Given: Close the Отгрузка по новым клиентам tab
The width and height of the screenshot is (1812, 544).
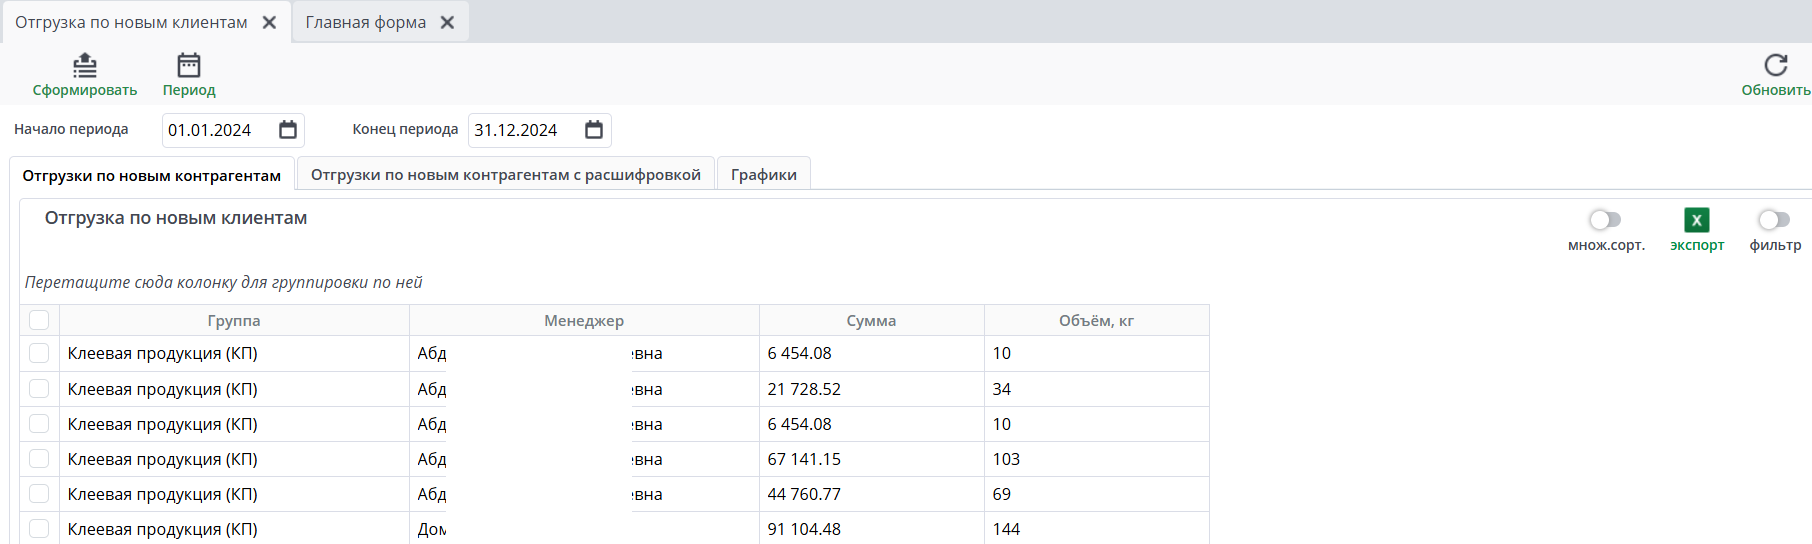Looking at the screenshot, I should pos(269,22).
